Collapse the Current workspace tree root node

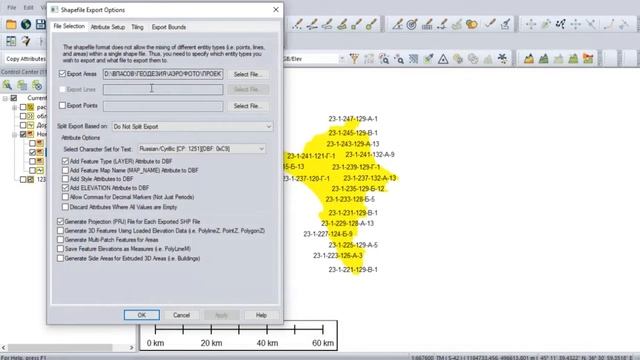[5, 98]
